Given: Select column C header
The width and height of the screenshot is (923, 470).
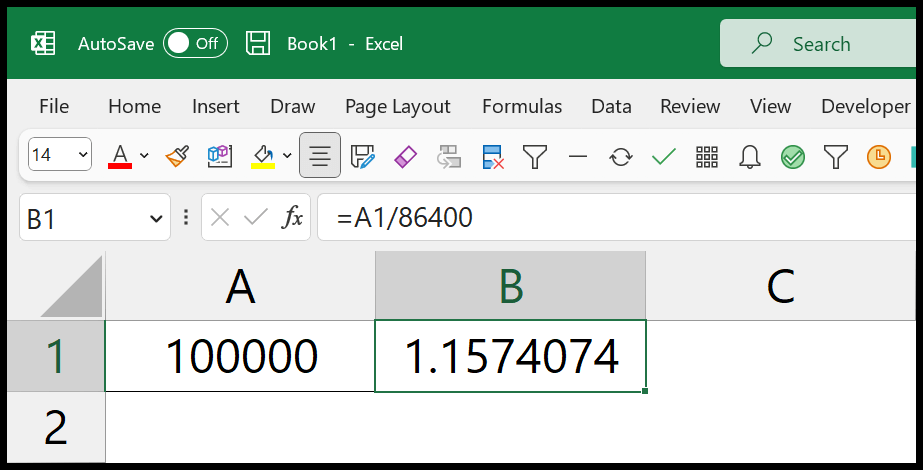Looking at the screenshot, I should (x=781, y=286).
